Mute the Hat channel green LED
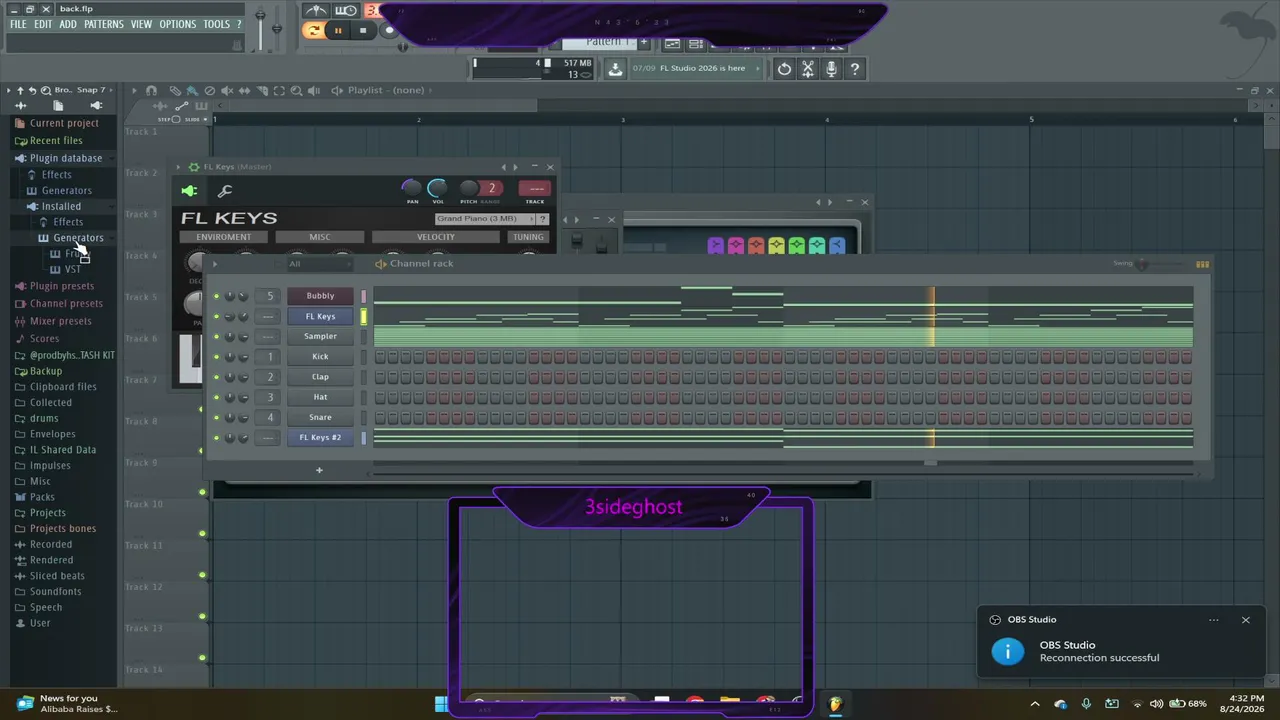Viewport: 1280px width, 720px height. point(216,397)
